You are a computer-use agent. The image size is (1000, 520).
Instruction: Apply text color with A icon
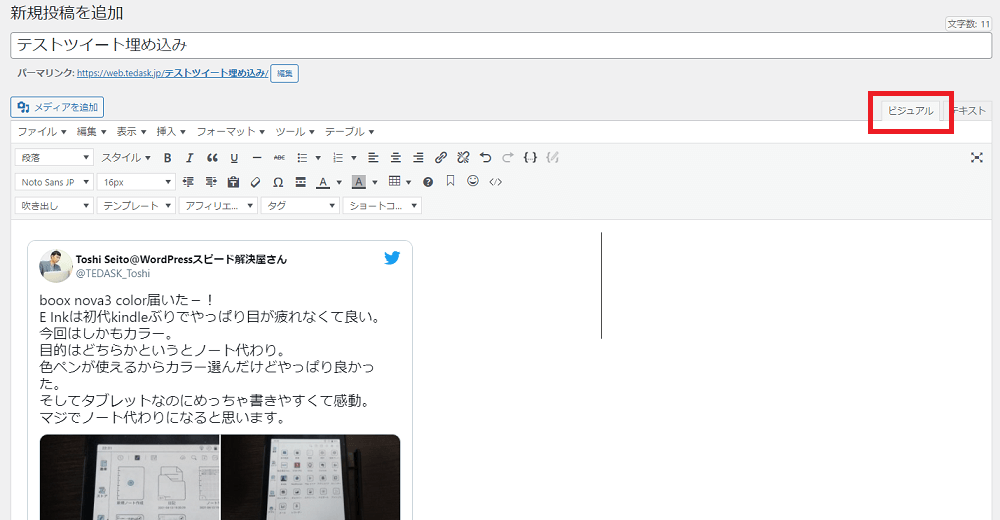[x=323, y=182]
